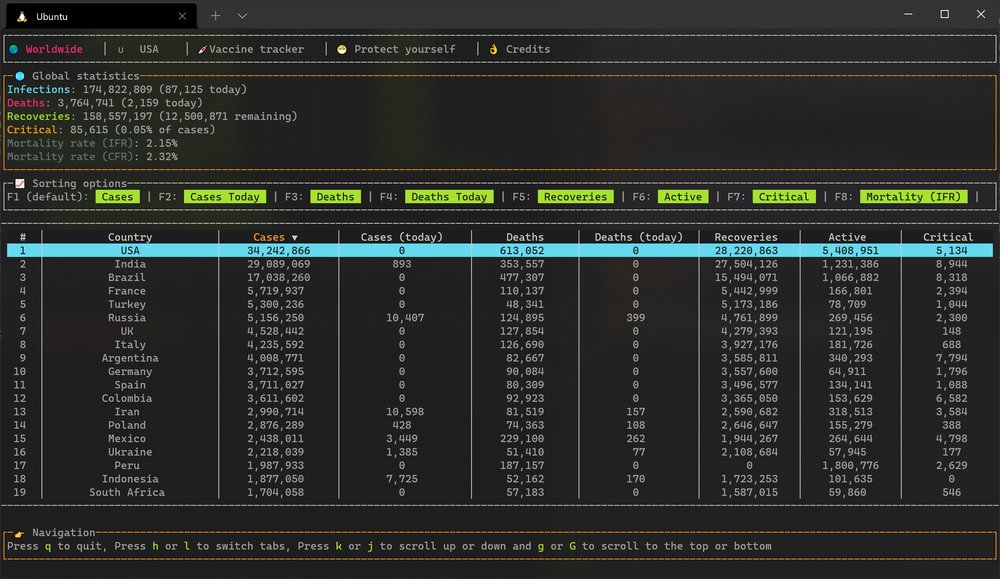
Task: Click Italy in the country list
Action: coord(130,344)
